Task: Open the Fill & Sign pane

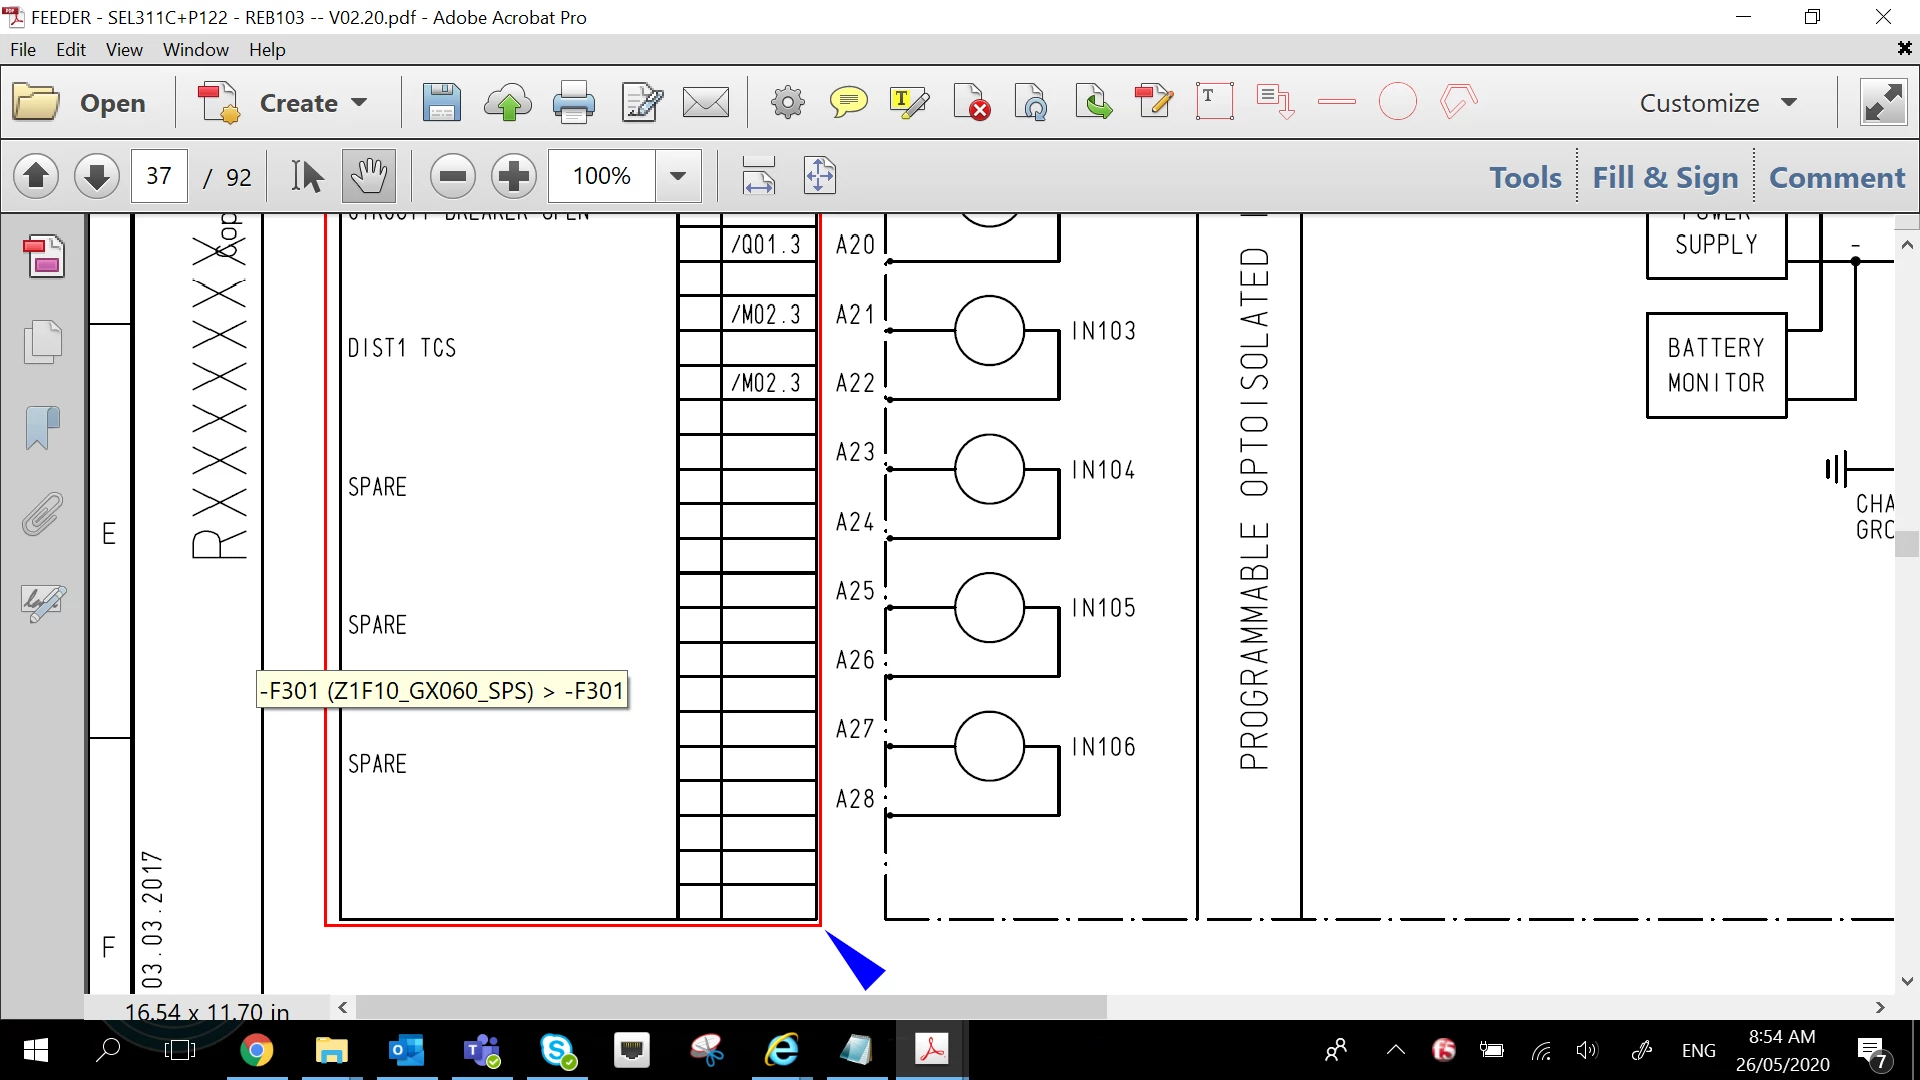Action: point(1665,177)
